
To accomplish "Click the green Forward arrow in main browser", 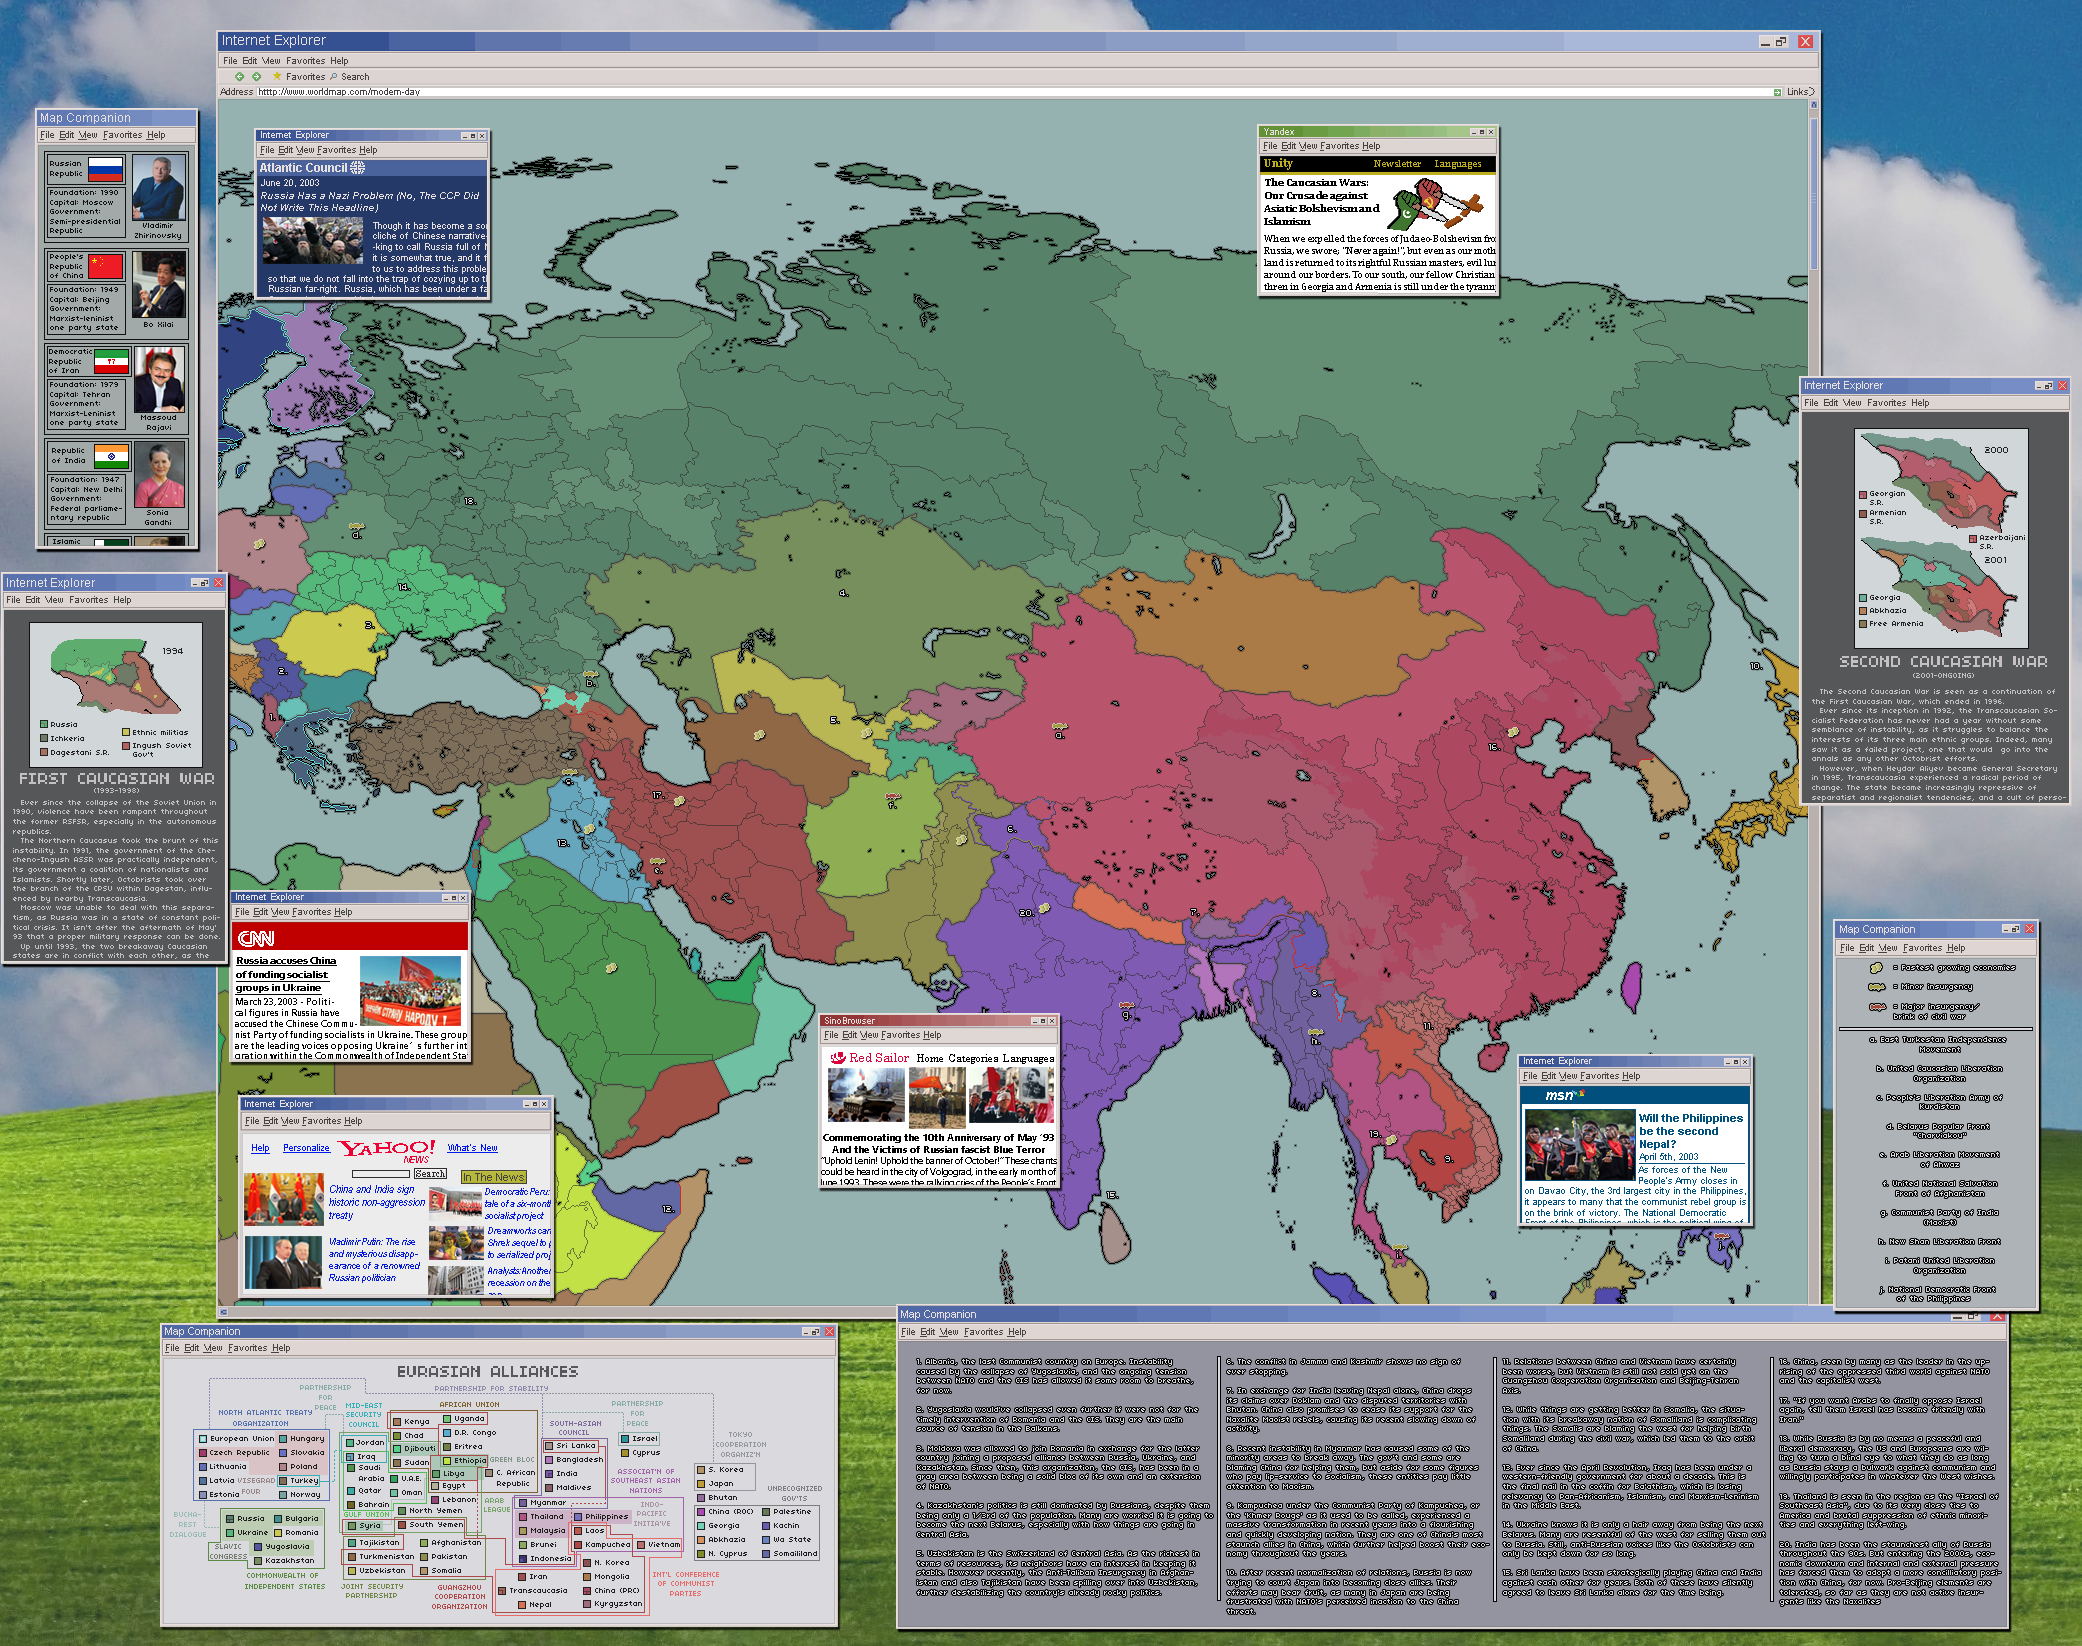I will coord(256,76).
